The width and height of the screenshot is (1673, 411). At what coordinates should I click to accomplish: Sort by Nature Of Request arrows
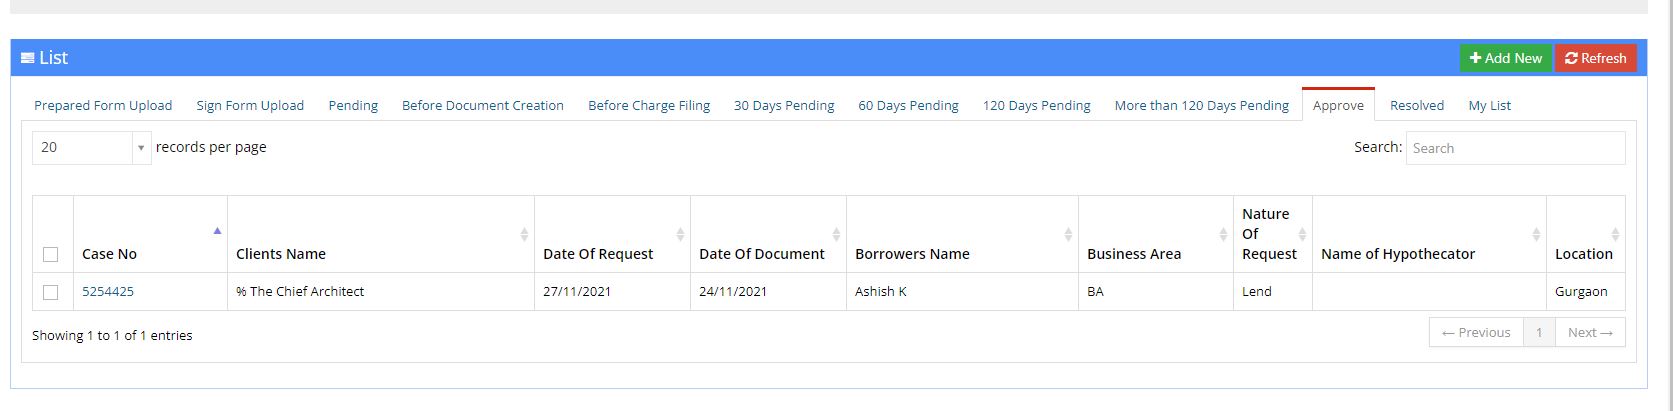pyautogui.click(x=1302, y=234)
